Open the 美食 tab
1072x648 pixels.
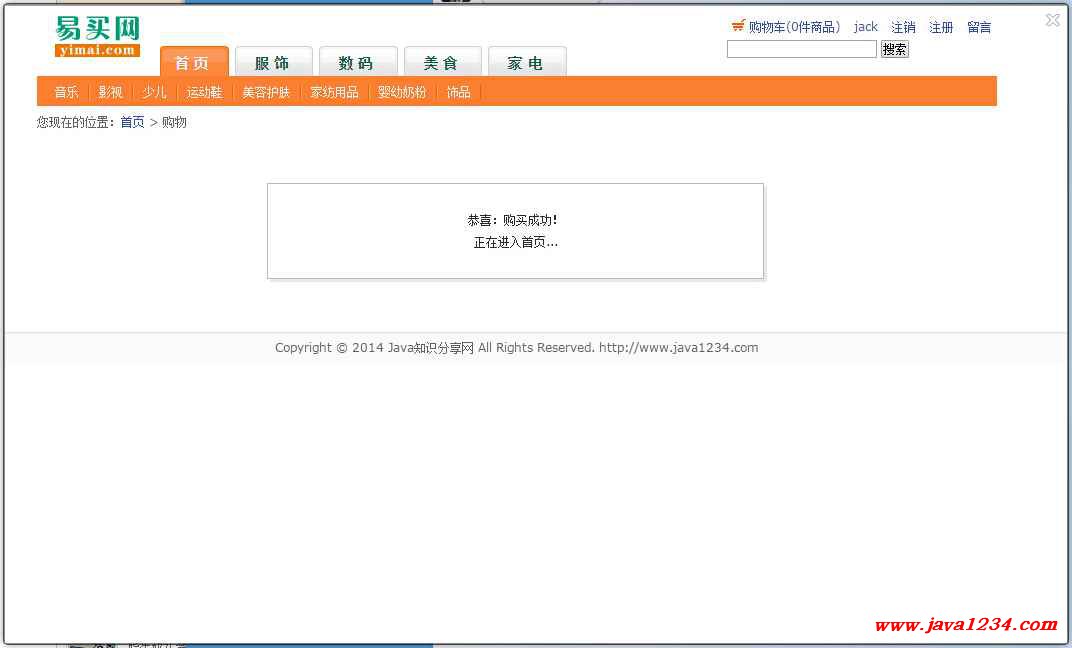coord(442,62)
